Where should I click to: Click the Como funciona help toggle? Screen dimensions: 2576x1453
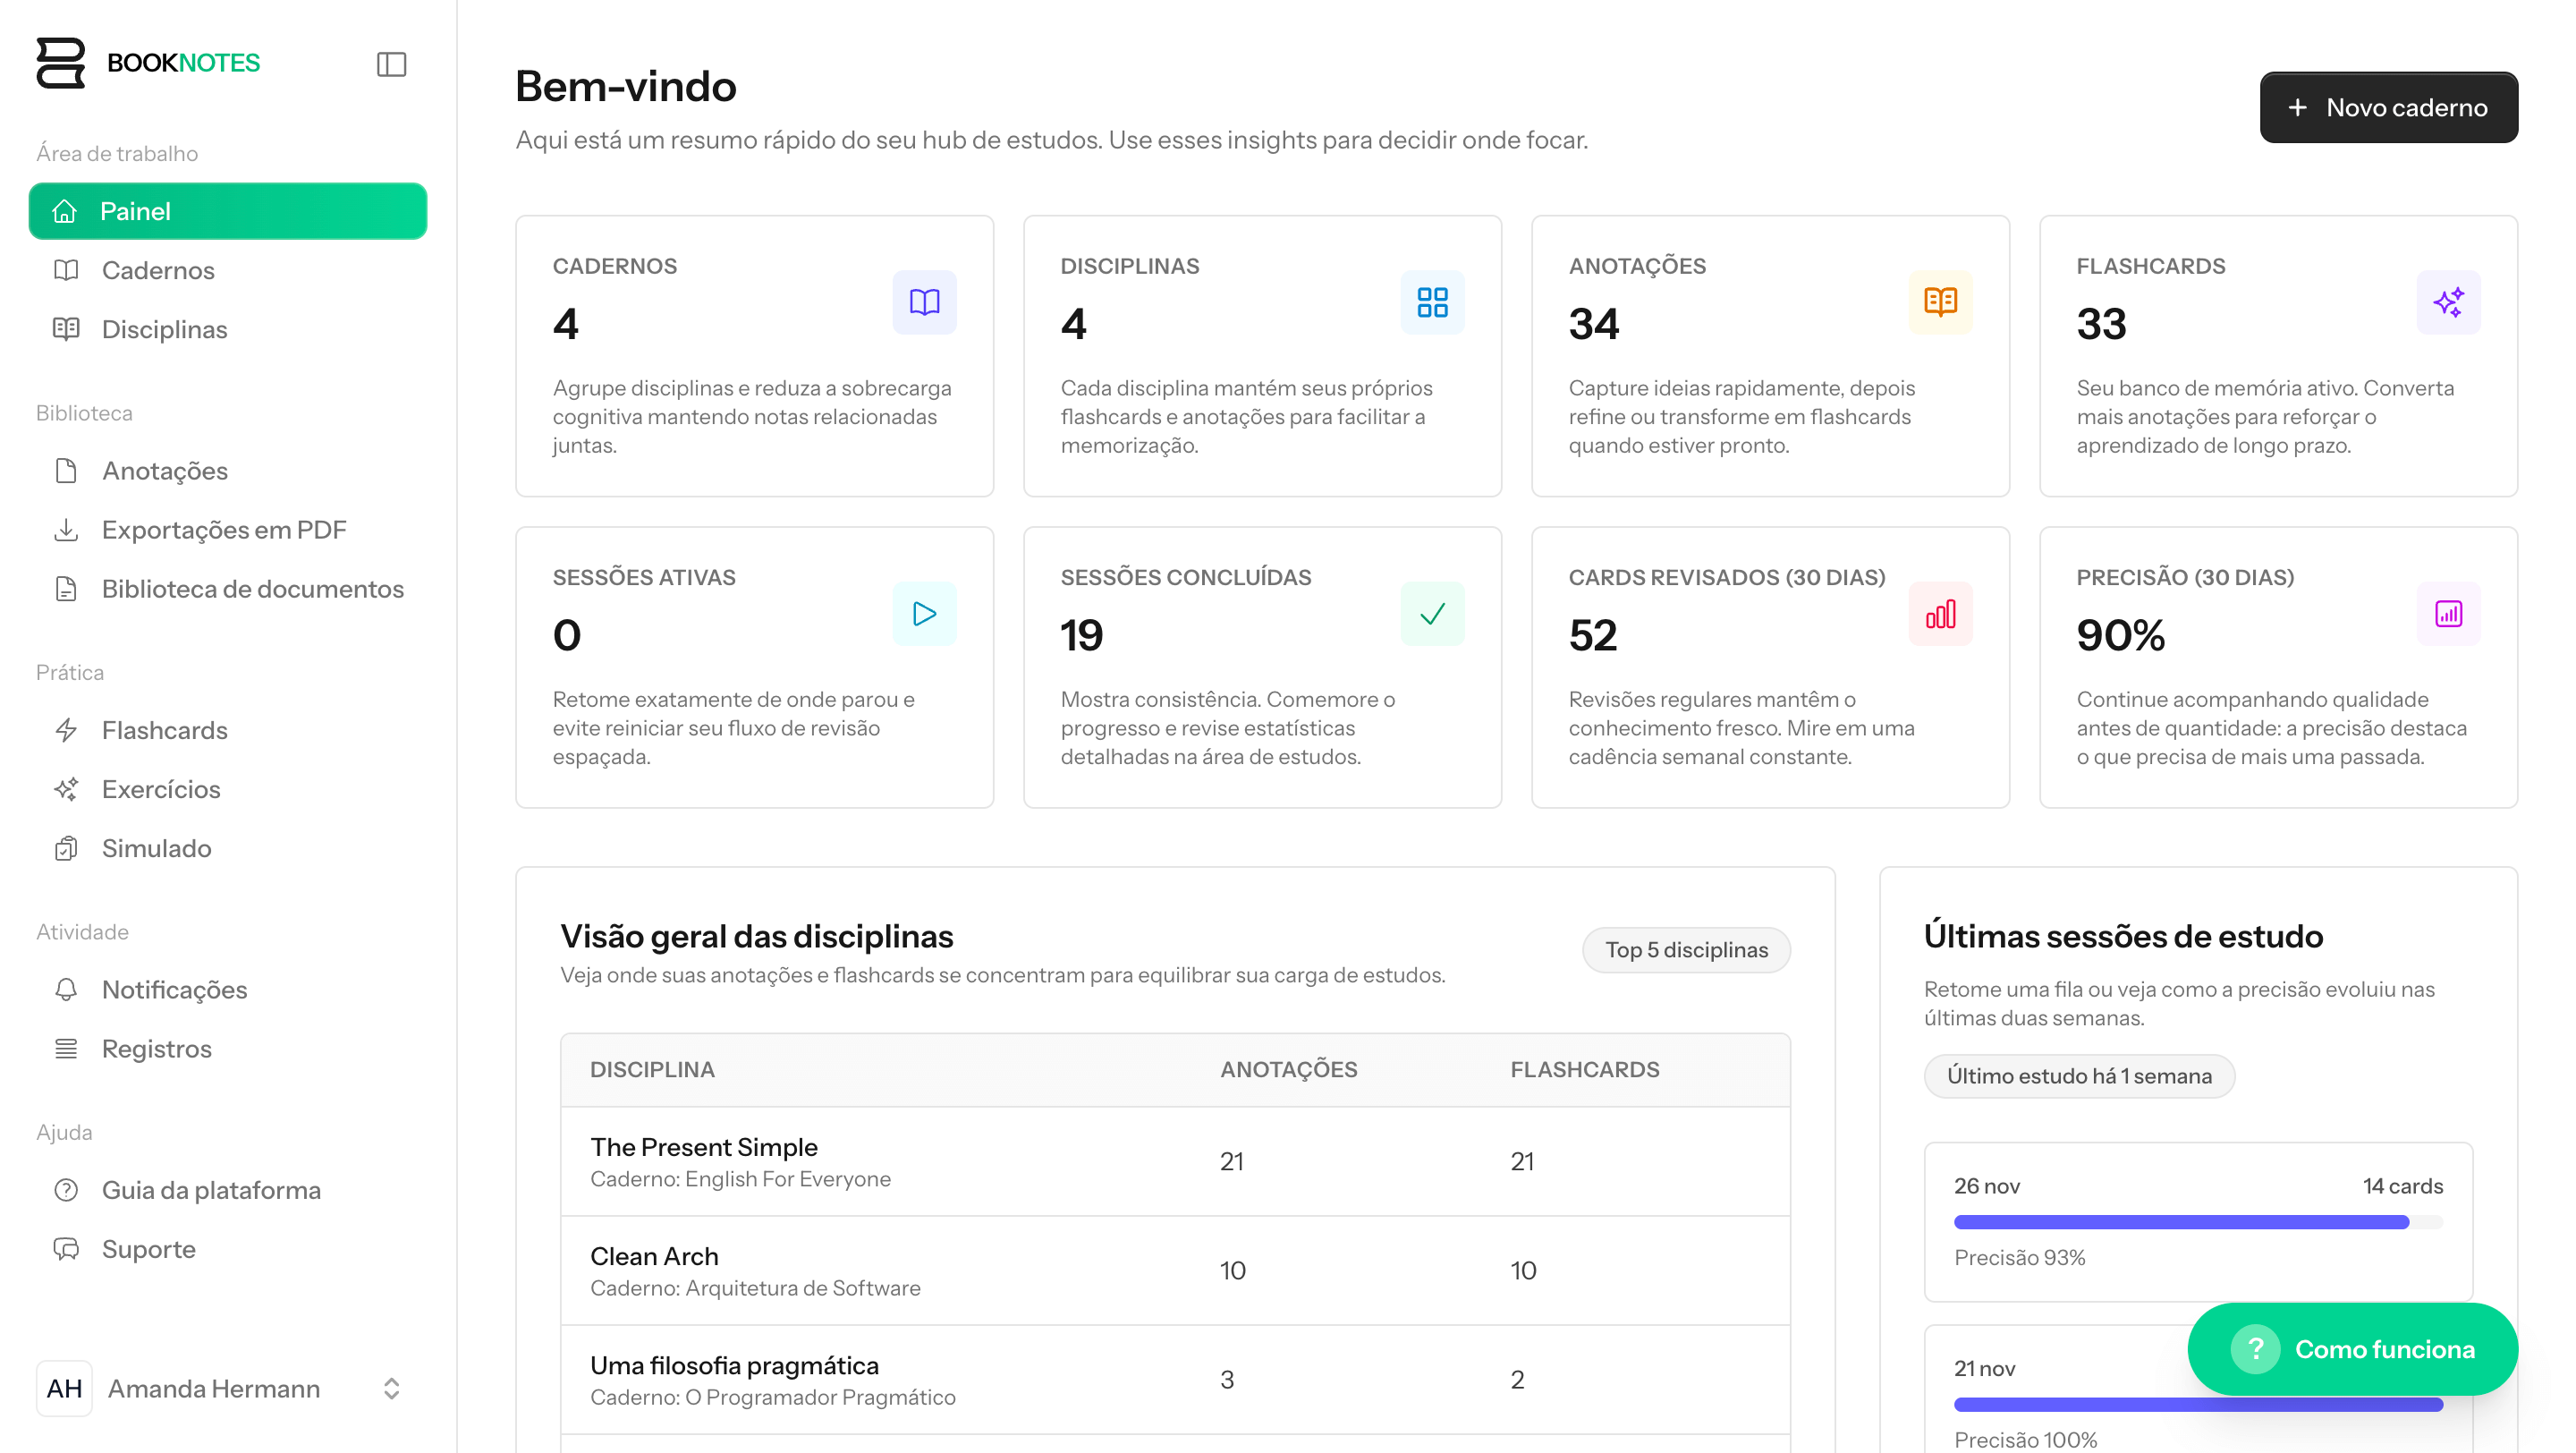point(2350,1348)
